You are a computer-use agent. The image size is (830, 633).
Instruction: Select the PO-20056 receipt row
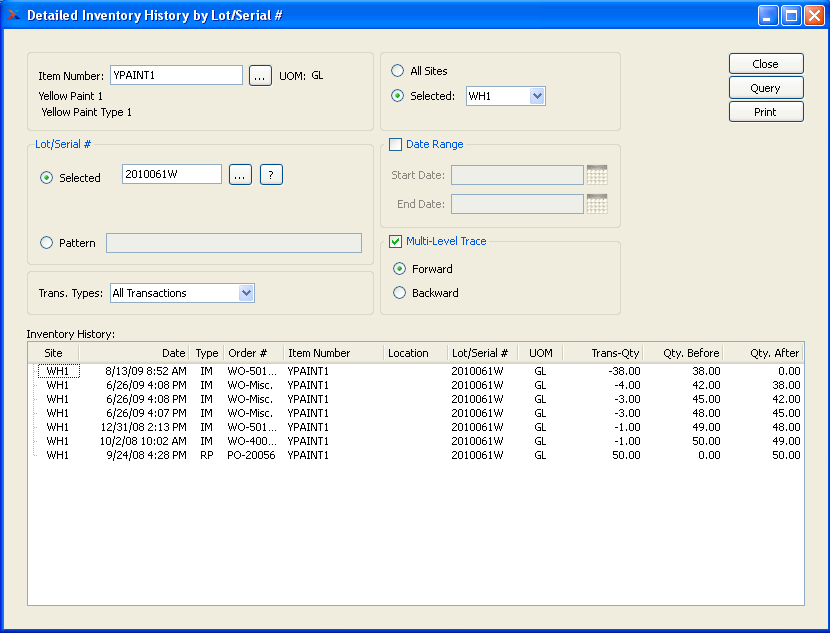[416, 455]
